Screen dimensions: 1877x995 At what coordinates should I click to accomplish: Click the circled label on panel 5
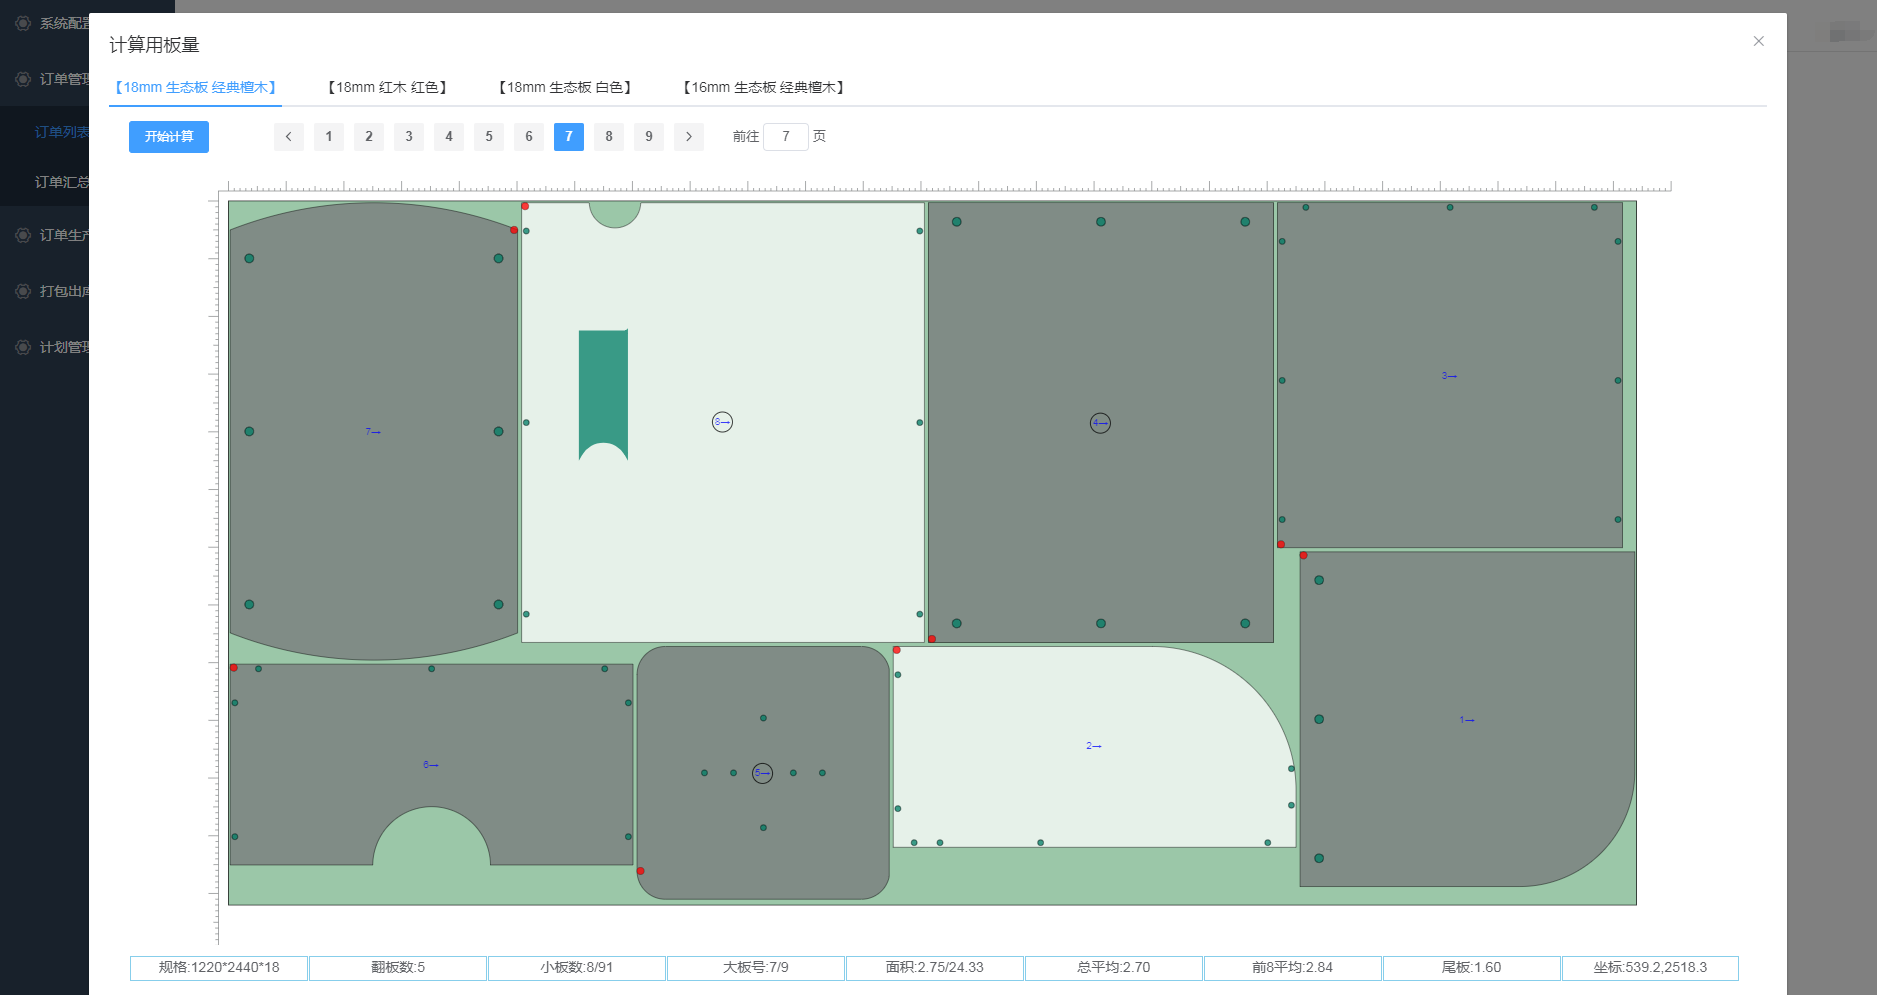(762, 773)
